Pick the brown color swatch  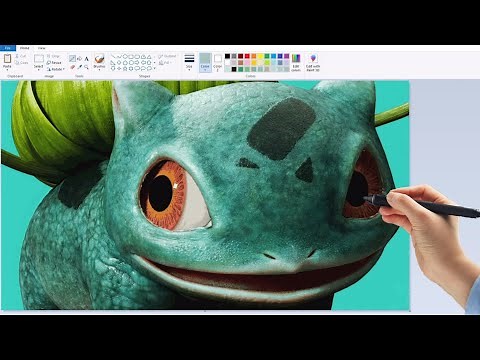[240, 62]
